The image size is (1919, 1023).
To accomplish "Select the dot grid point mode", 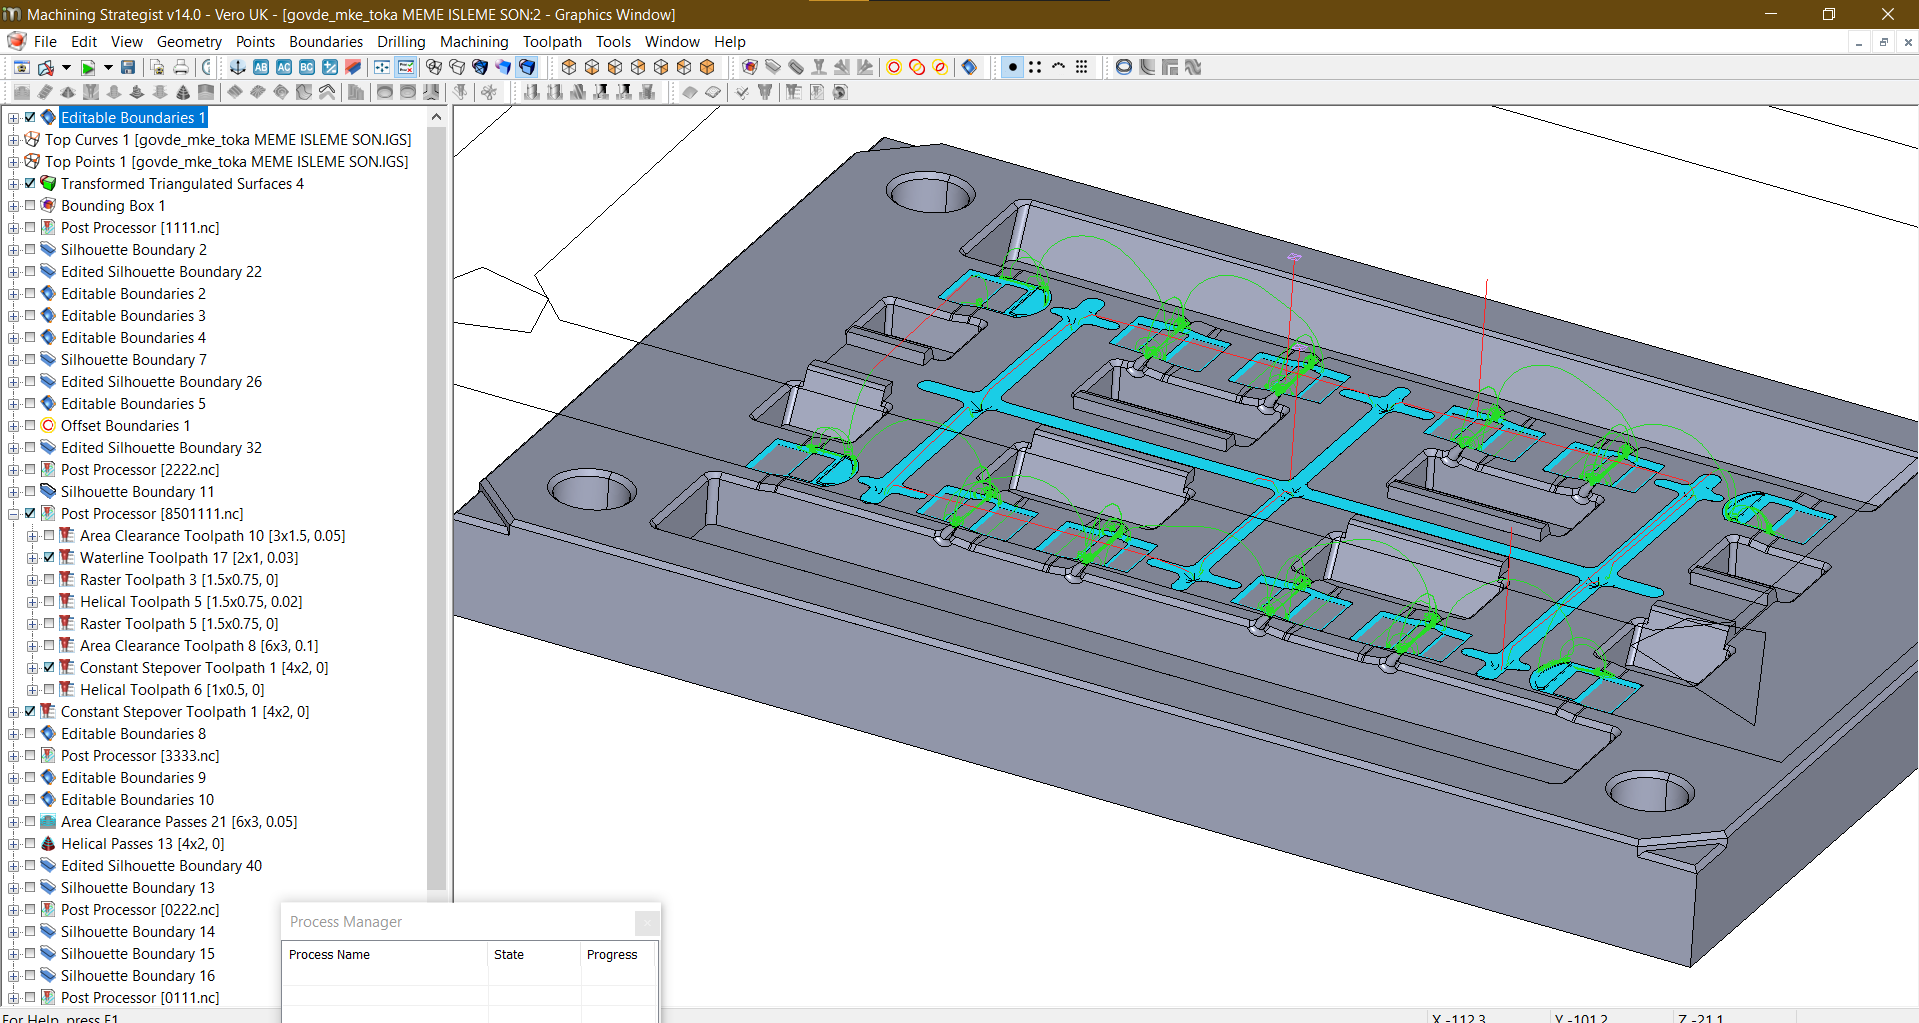I will pyautogui.click(x=1081, y=67).
